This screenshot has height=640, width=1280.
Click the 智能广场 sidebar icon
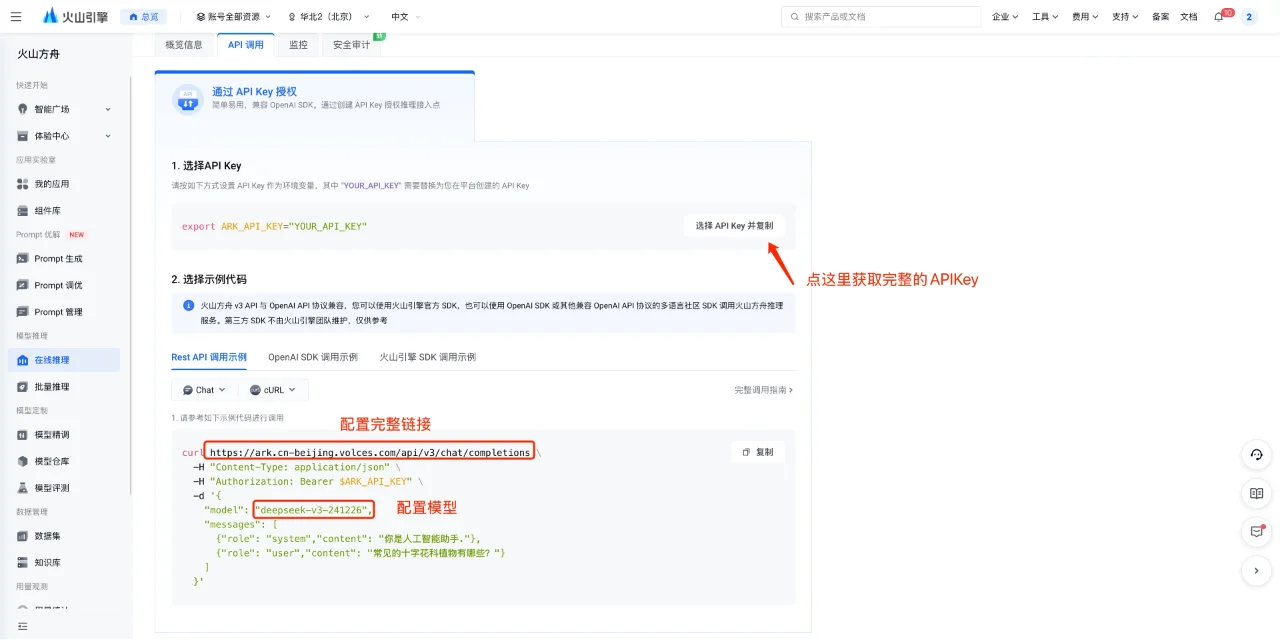click(x=23, y=109)
